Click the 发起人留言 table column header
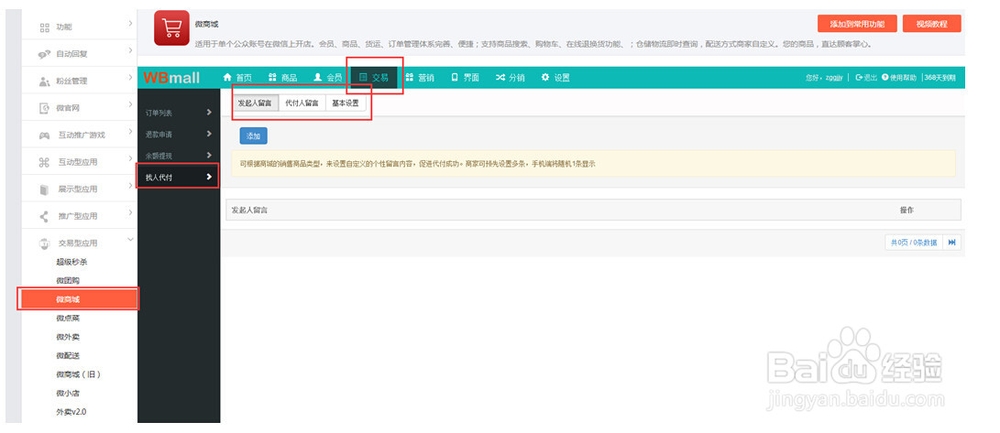The width and height of the screenshot is (1000, 433). 249,210
